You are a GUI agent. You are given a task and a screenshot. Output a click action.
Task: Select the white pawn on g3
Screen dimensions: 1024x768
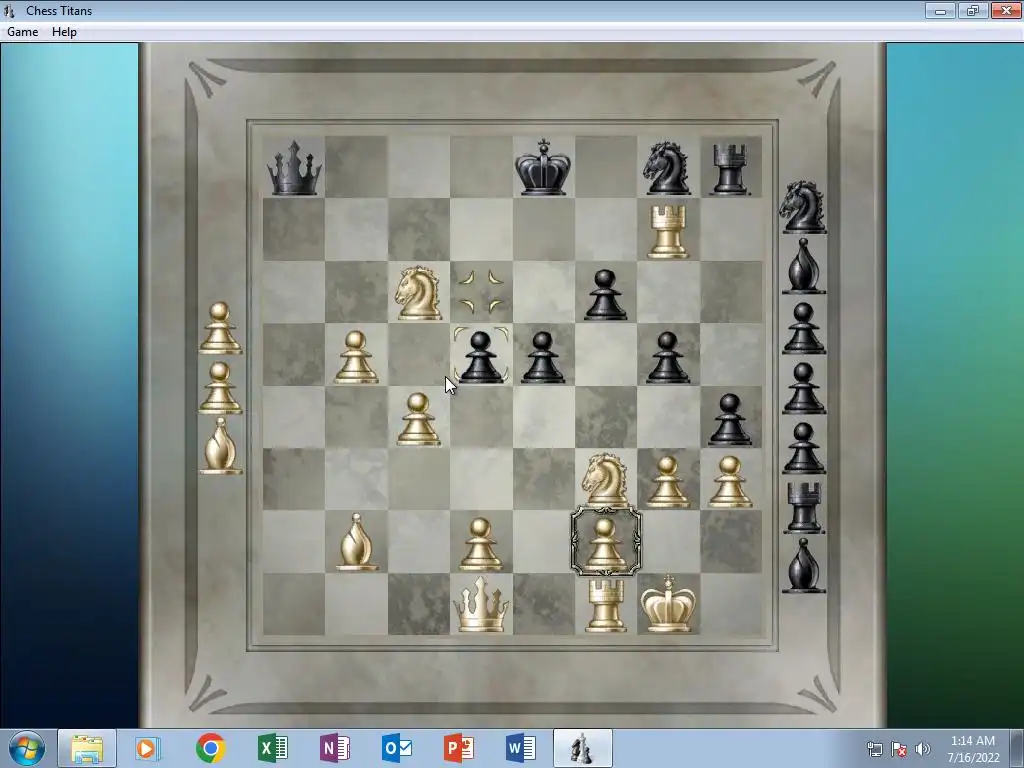(x=667, y=482)
